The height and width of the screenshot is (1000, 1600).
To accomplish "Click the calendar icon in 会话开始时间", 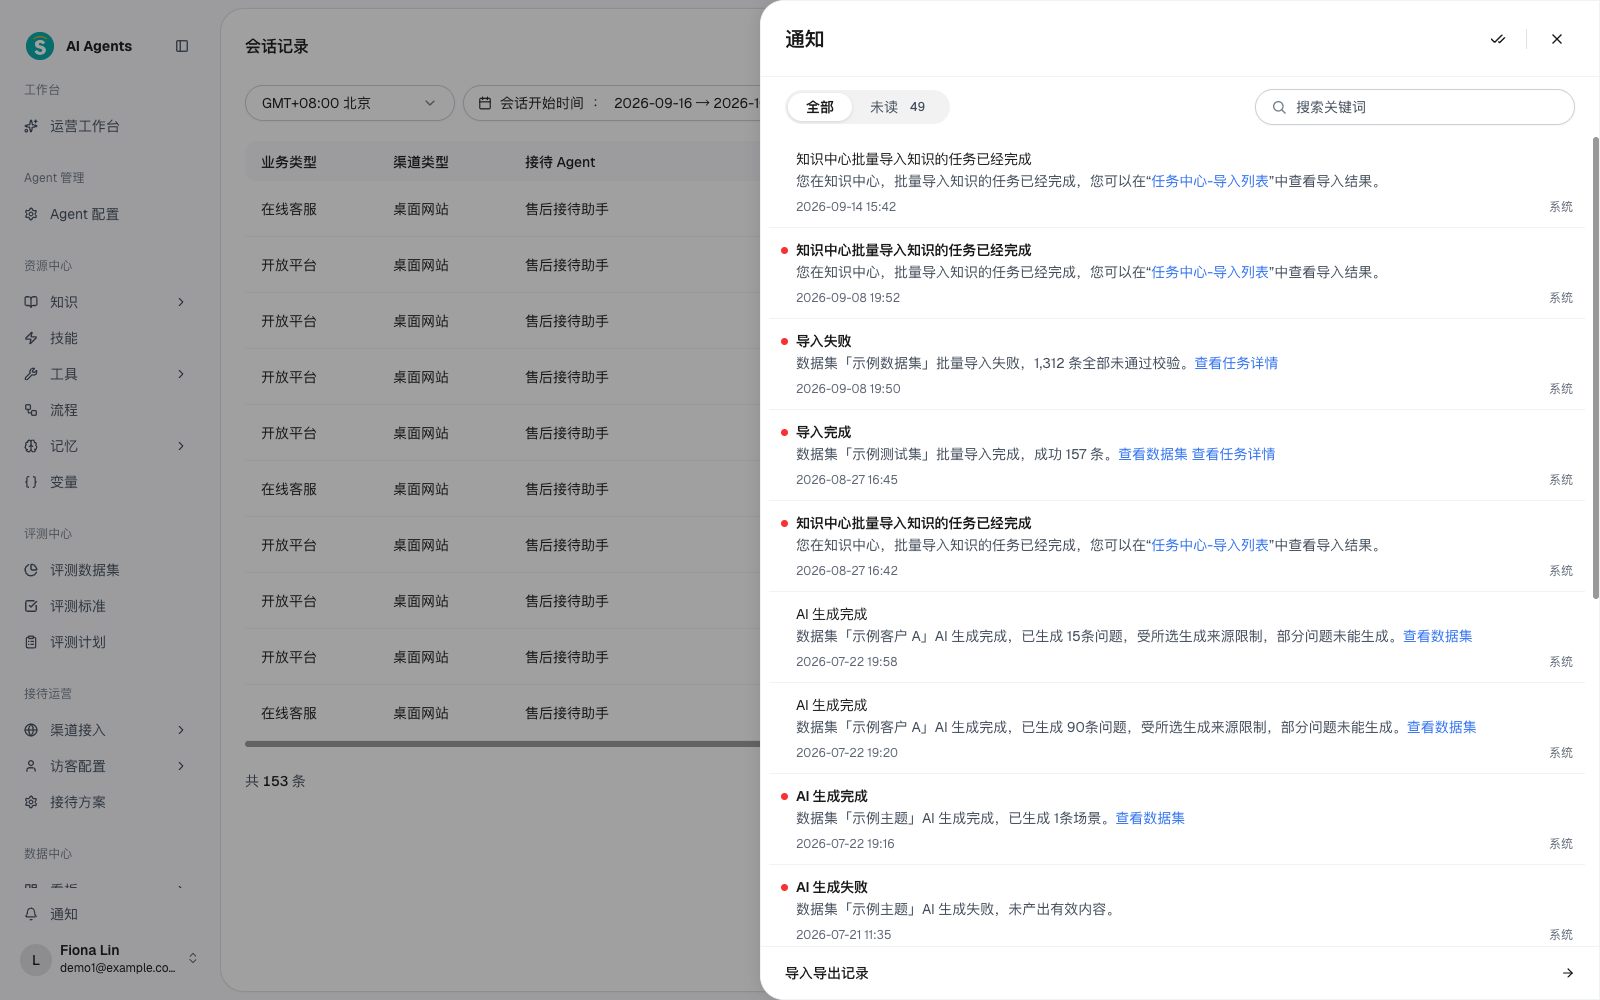I will pyautogui.click(x=485, y=103).
